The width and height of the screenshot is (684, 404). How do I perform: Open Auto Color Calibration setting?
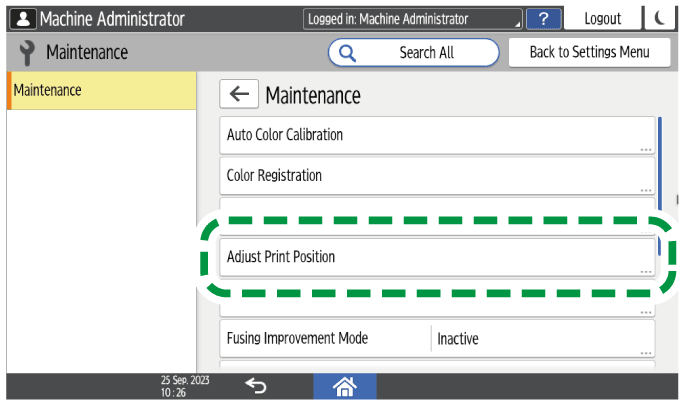pyautogui.click(x=436, y=135)
